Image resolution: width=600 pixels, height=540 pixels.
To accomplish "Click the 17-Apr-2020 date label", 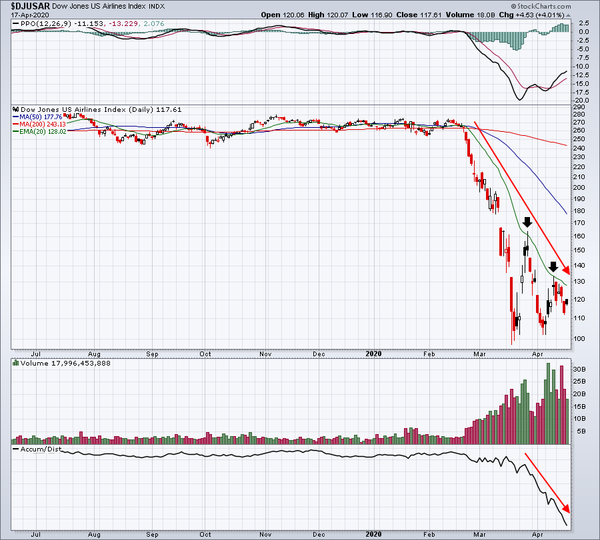I will tap(24, 15).
